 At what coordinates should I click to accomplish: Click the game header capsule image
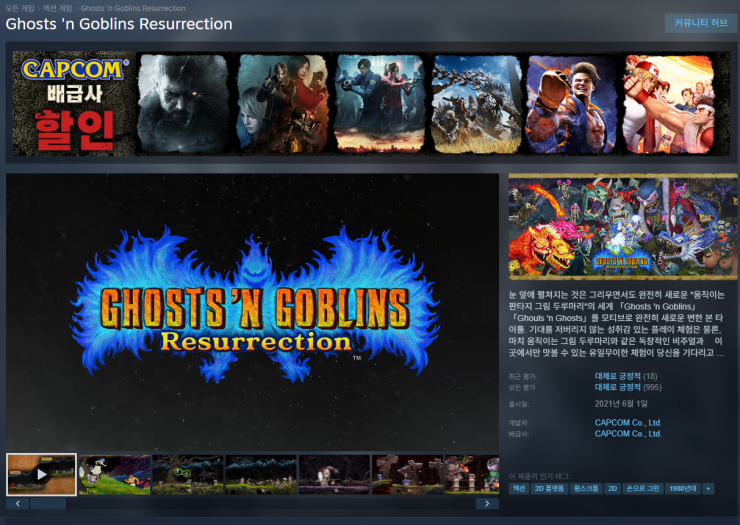[622, 227]
